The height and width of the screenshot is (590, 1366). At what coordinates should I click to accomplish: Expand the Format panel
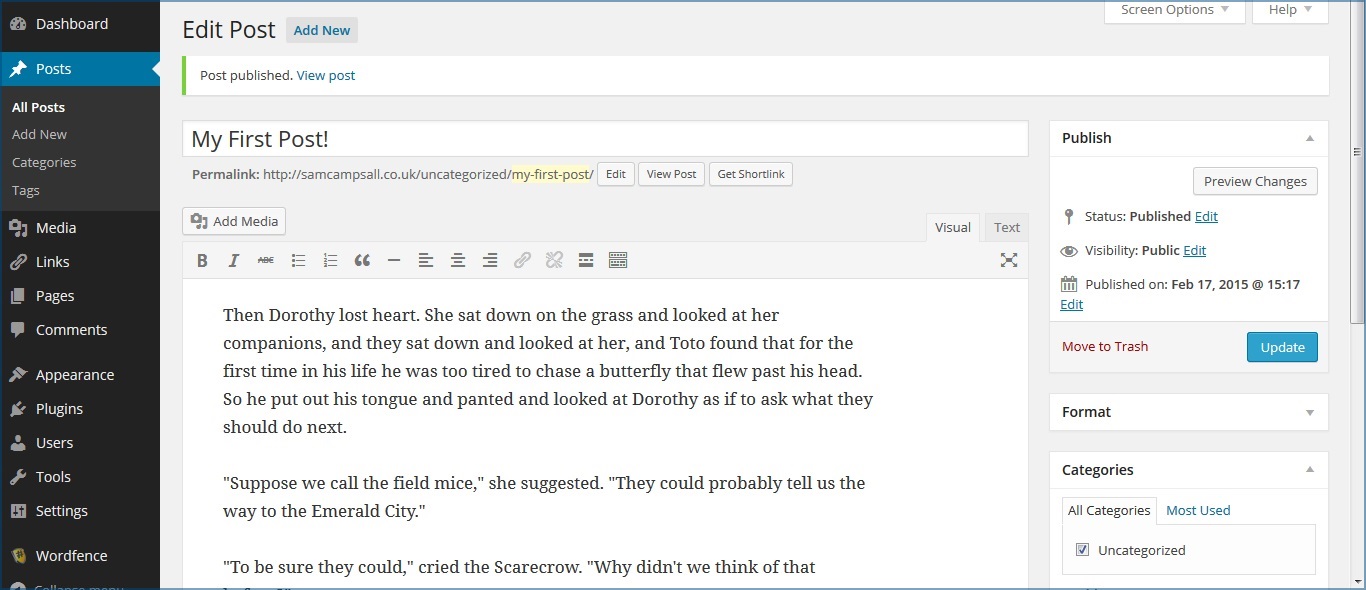point(1310,412)
